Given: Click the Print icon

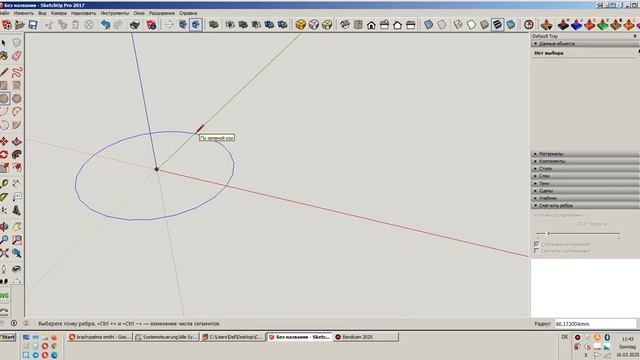Looking at the screenshot, I should (x=135, y=25).
